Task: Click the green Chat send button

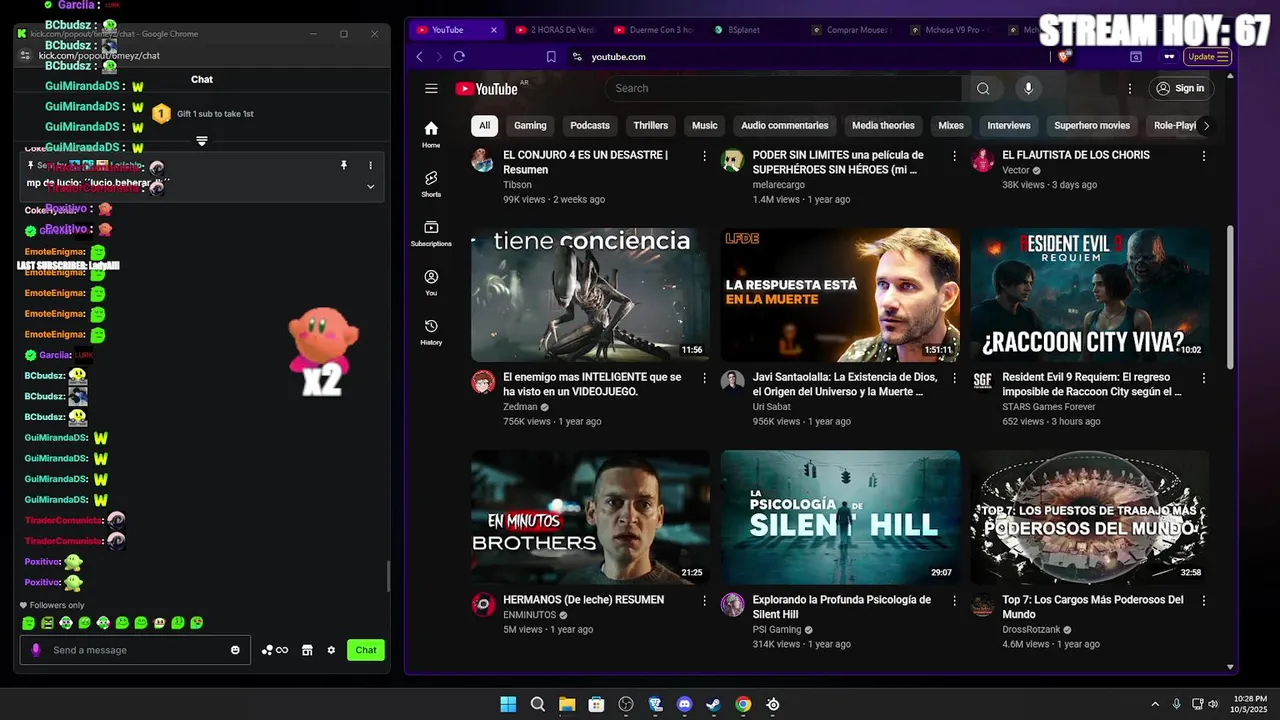Action: 366,650
